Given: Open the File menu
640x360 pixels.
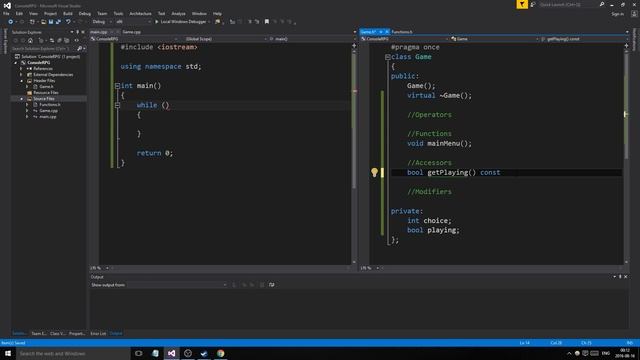Looking at the screenshot, I should 6,13.
